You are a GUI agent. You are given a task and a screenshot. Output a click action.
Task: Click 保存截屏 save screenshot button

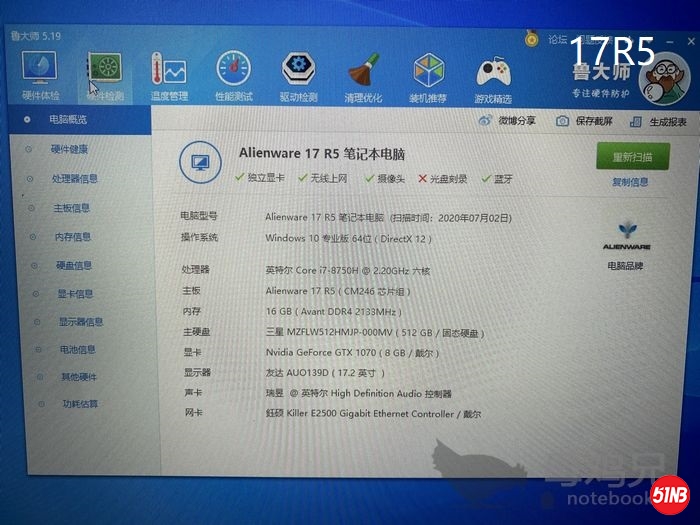point(584,121)
